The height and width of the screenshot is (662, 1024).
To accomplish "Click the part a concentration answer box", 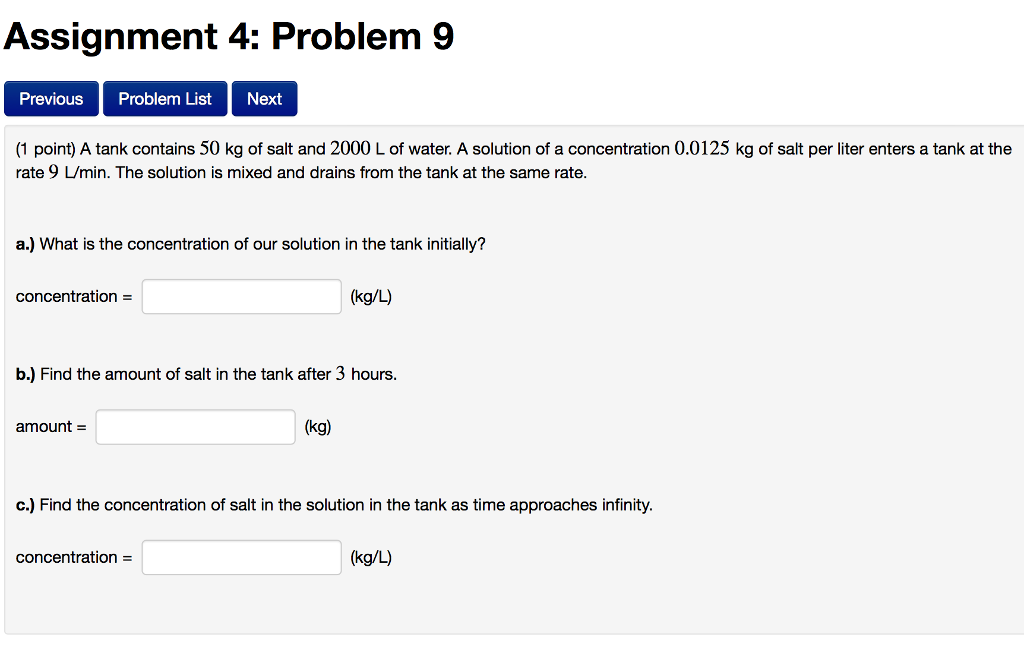I will [x=241, y=296].
